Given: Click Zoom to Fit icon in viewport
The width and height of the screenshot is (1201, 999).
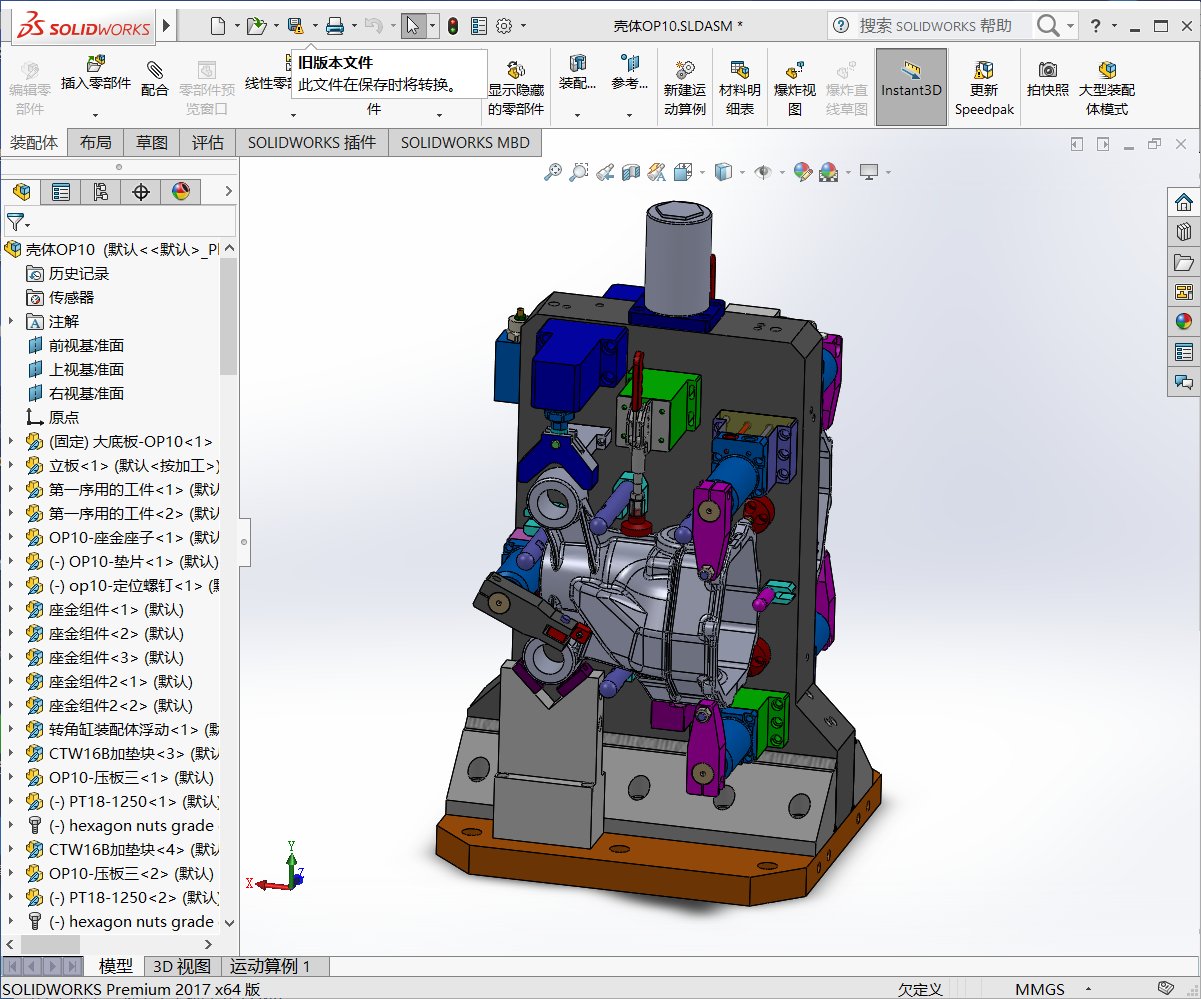Looking at the screenshot, I should (x=553, y=173).
